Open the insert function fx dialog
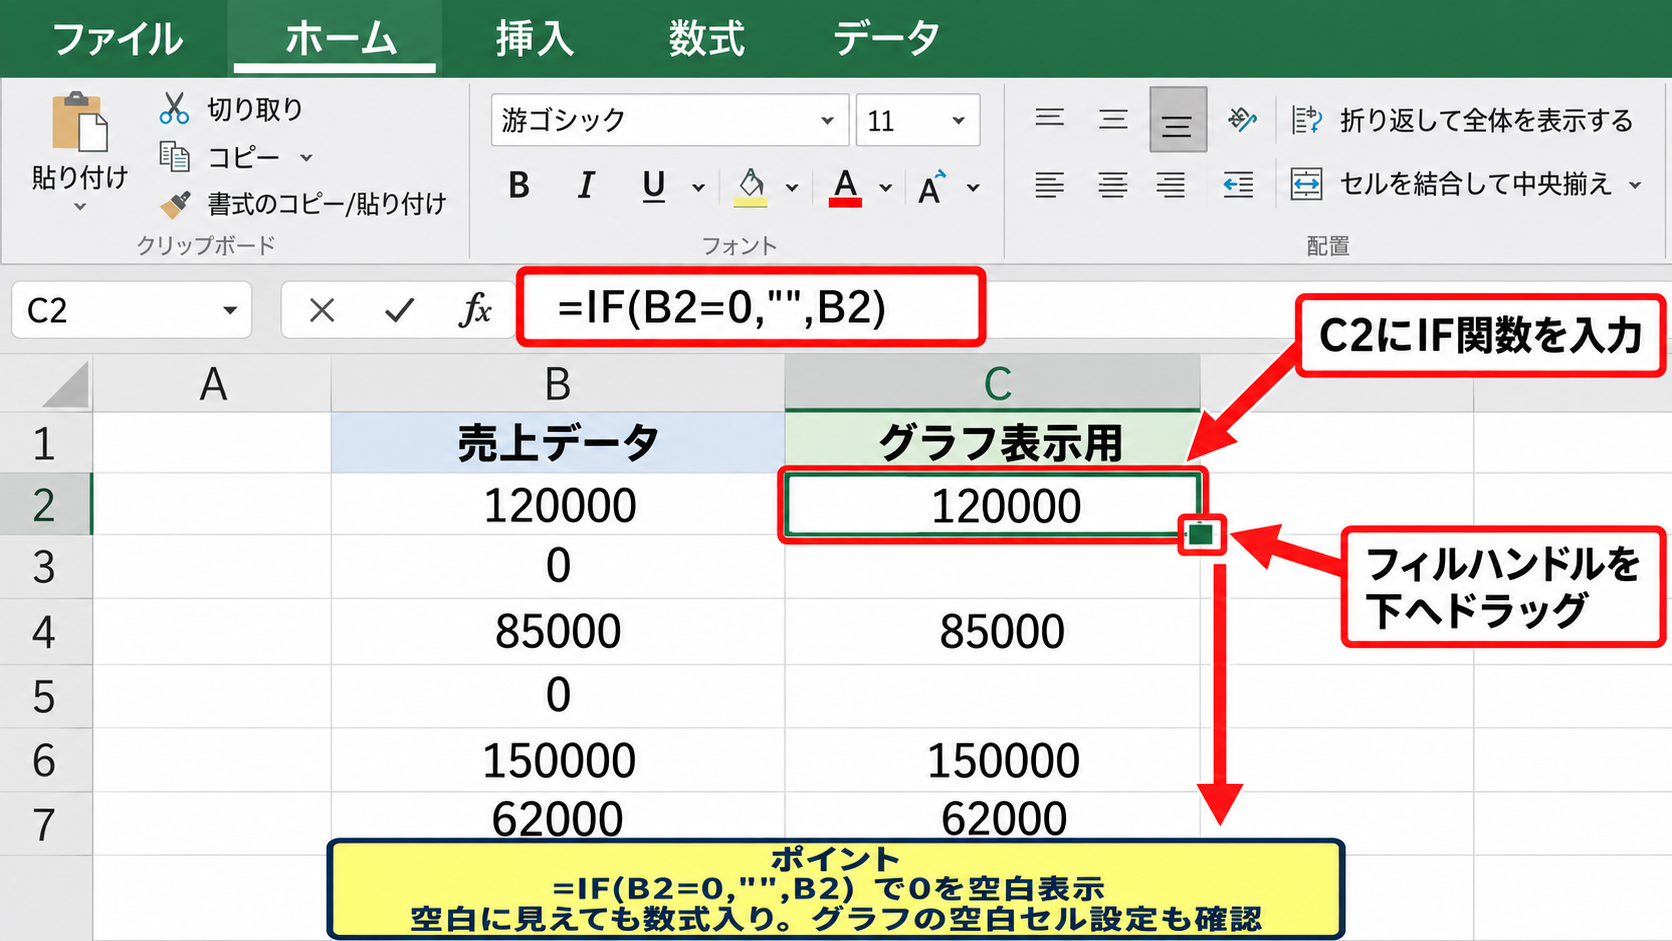Screen dimensions: 1672x941 [x=475, y=310]
